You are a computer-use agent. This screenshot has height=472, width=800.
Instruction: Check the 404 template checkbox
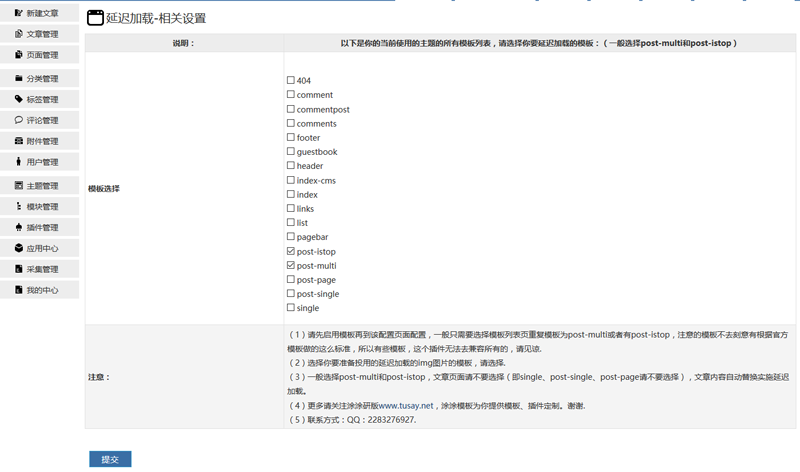(291, 80)
